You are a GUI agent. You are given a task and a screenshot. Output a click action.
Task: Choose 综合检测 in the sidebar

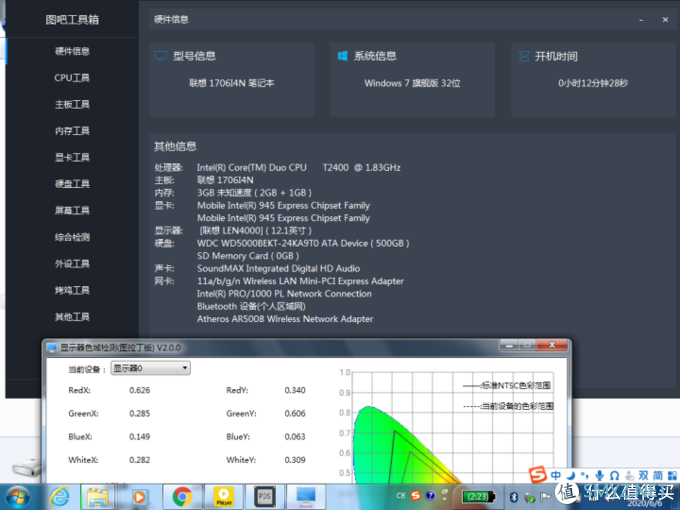point(72,237)
